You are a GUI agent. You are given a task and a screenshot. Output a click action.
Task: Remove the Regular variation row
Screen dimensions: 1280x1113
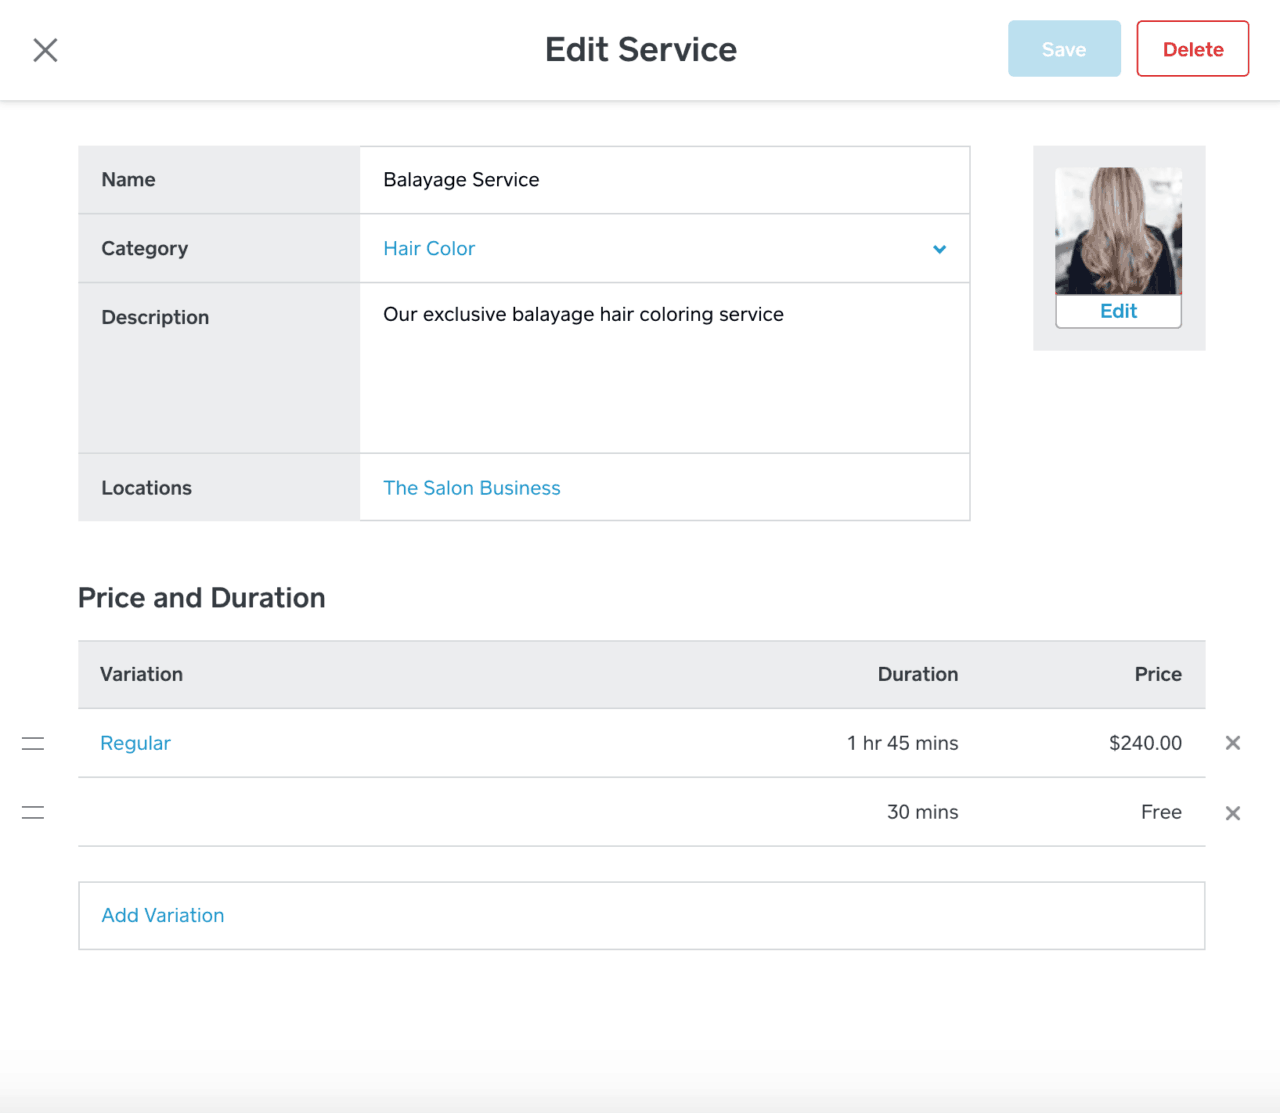tap(1232, 743)
